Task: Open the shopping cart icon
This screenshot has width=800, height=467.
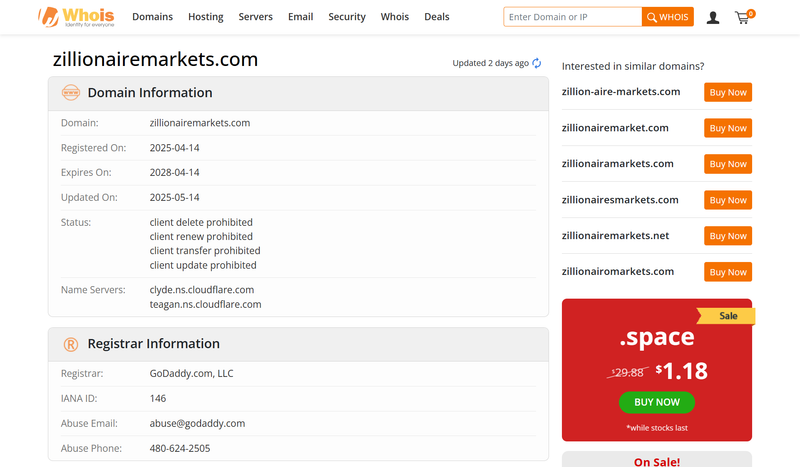Action: [744, 17]
